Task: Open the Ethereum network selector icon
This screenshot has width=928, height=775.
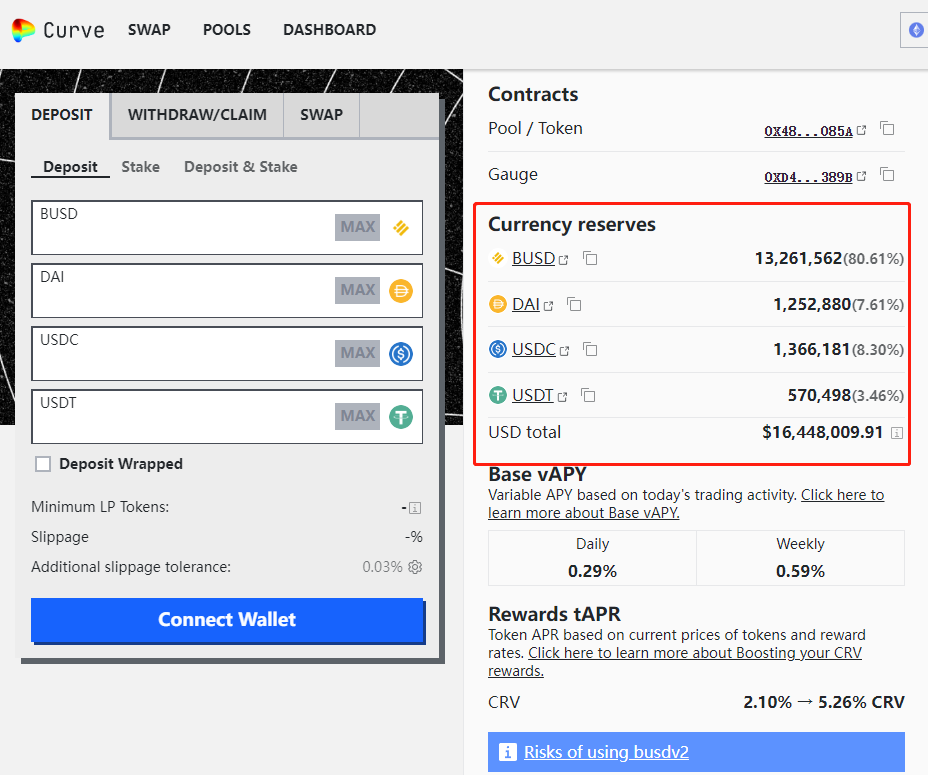Action: pos(916,30)
